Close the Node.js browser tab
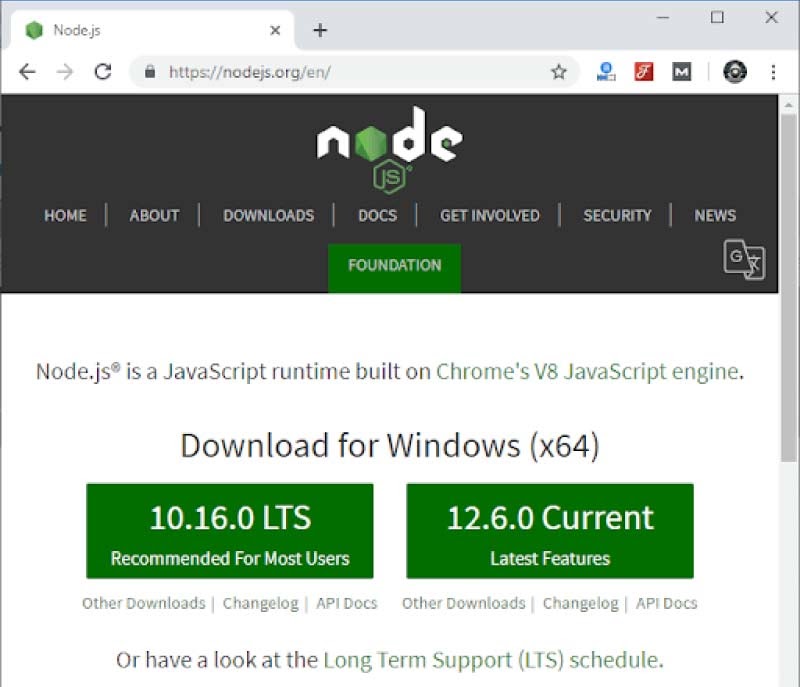800x687 pixels. coord(275,31)
